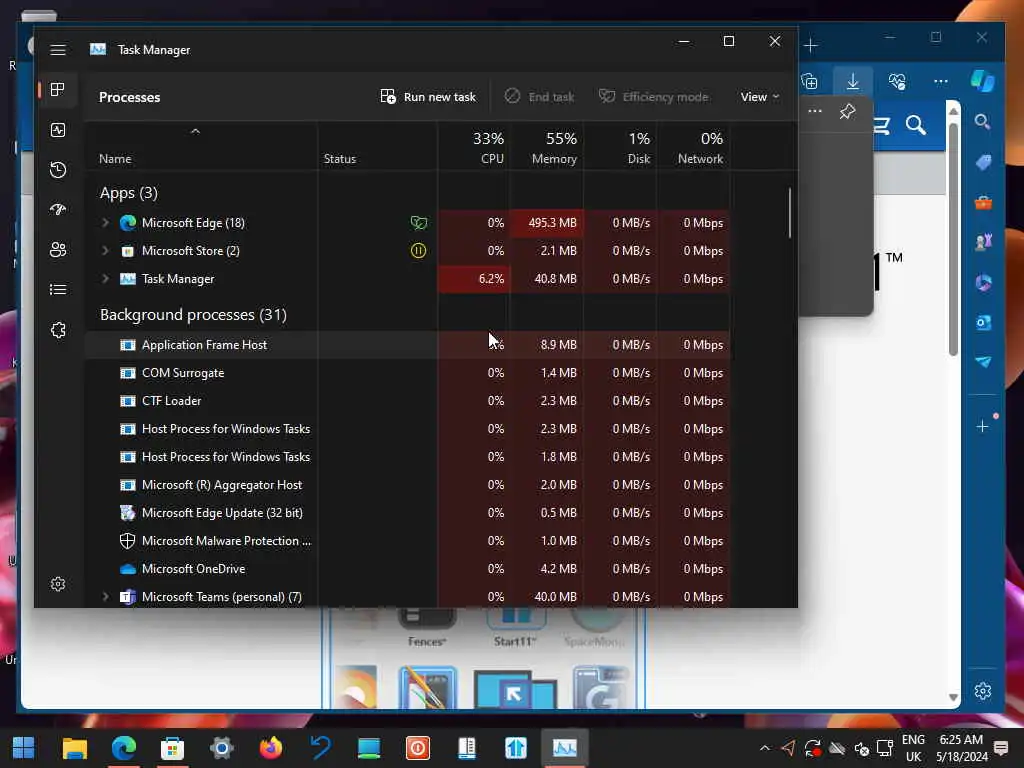The image size is (1024, 768).
Task: Open Edge browser Downloads icon
Action: click(x=853, y=82)
